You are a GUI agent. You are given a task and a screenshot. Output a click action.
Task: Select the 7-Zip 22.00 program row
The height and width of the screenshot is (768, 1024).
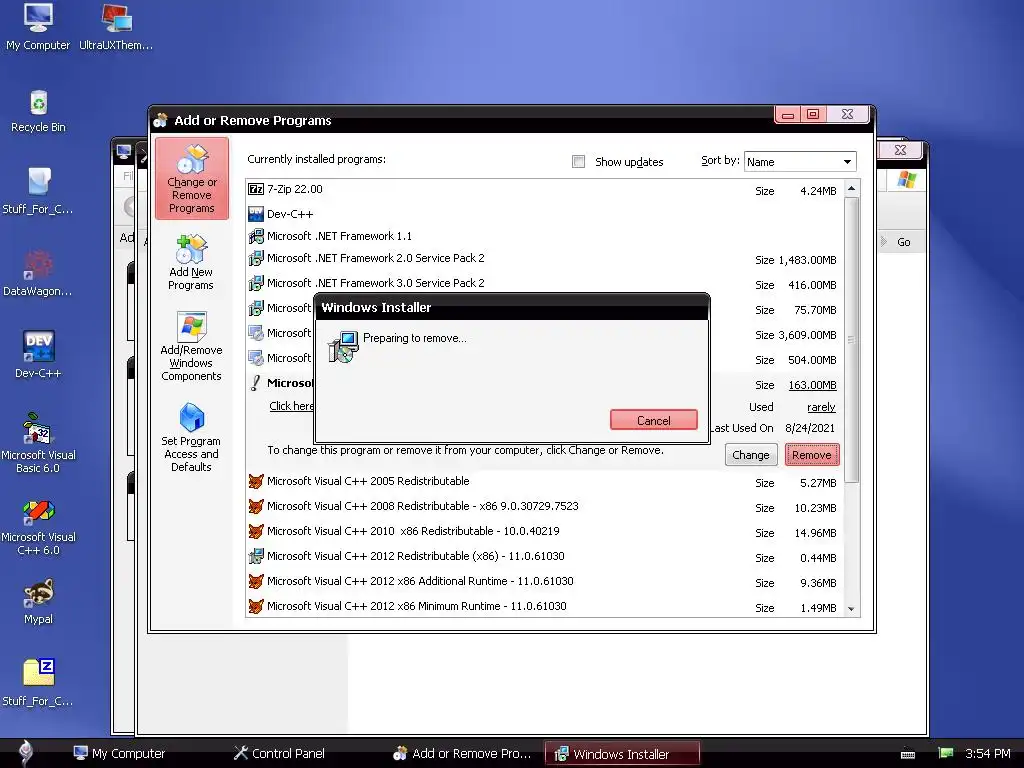click(545, 189)
